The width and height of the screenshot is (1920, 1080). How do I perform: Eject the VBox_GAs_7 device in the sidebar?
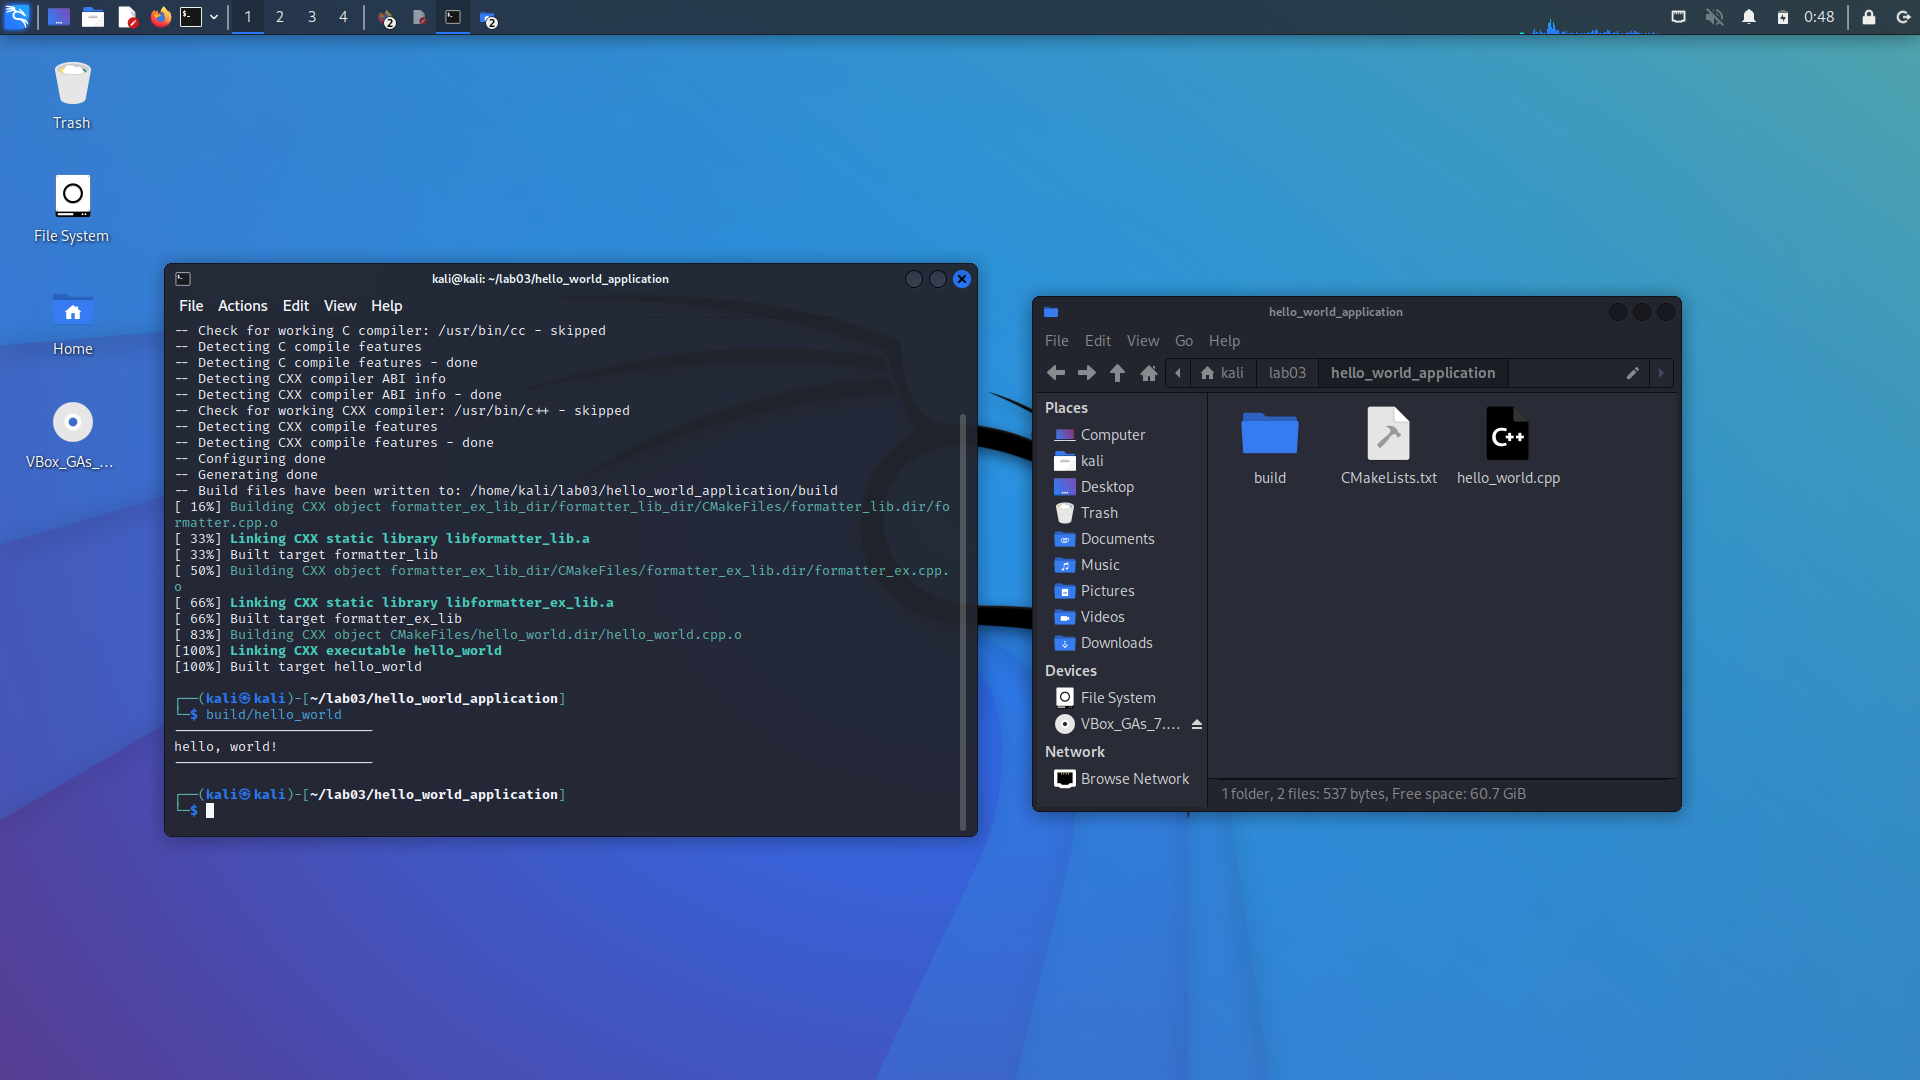(x=1196, y=723)
